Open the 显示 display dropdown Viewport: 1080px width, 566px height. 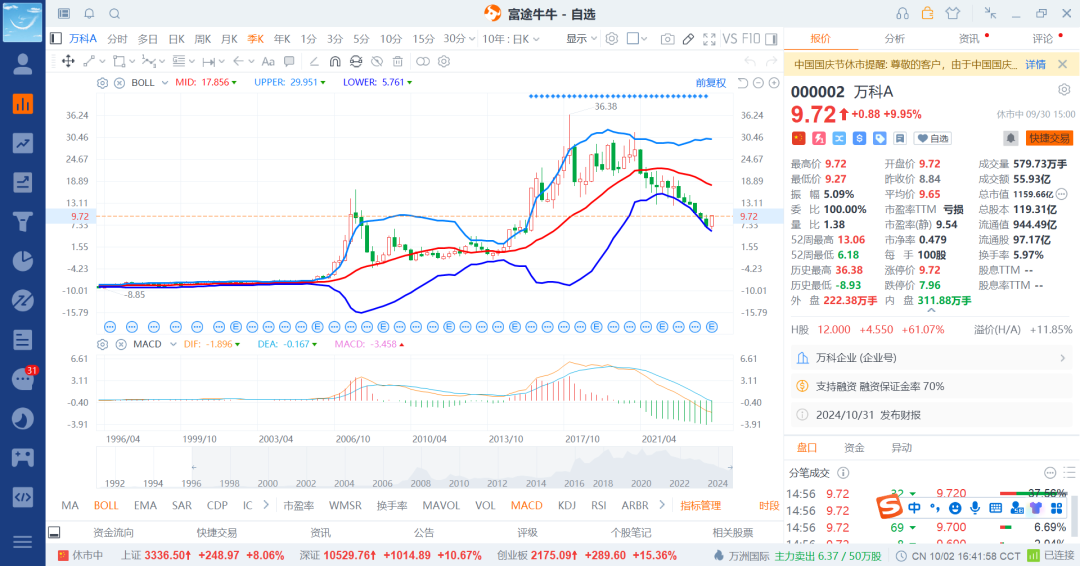pos(581,39)
